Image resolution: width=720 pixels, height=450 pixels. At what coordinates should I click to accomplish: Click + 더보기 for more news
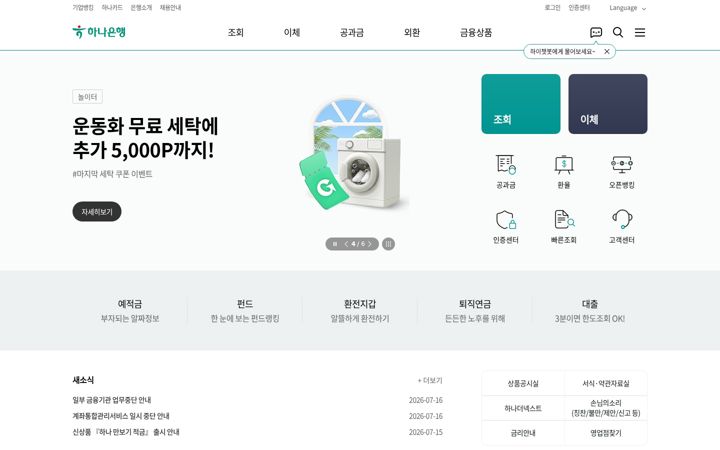click(430, 380)
